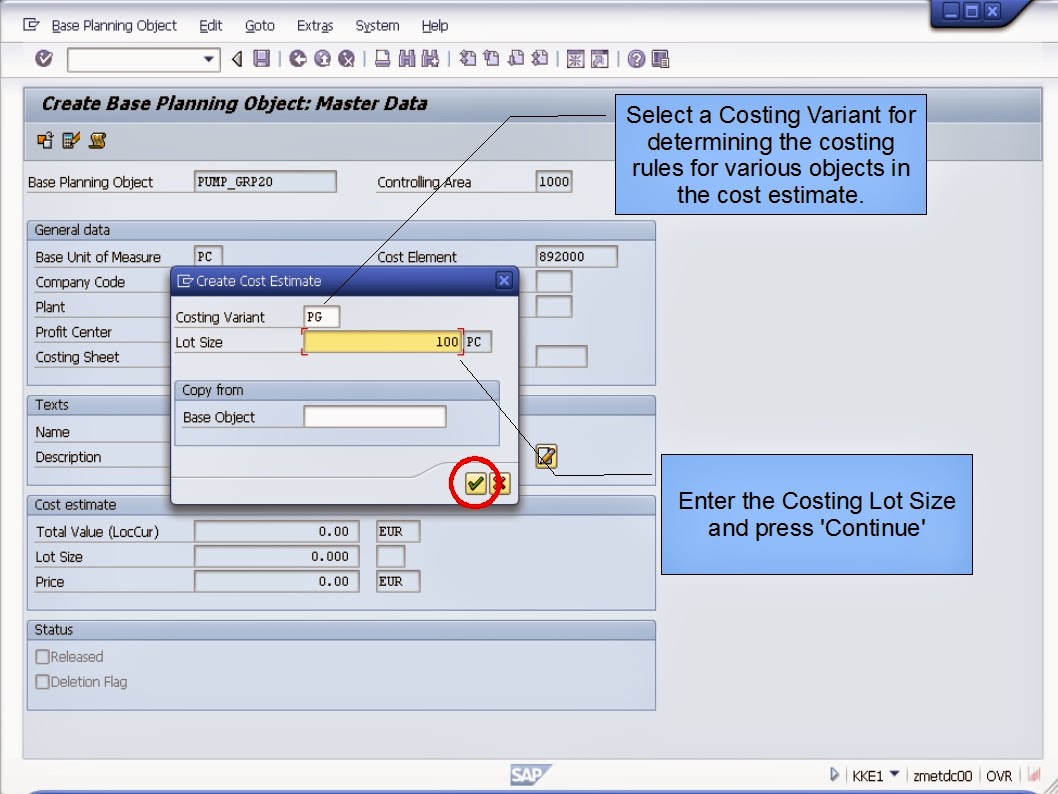This screenshot has width=1058, height=794.
Task: Click the long text editor icon near the dialog
Action: (546, 457)
